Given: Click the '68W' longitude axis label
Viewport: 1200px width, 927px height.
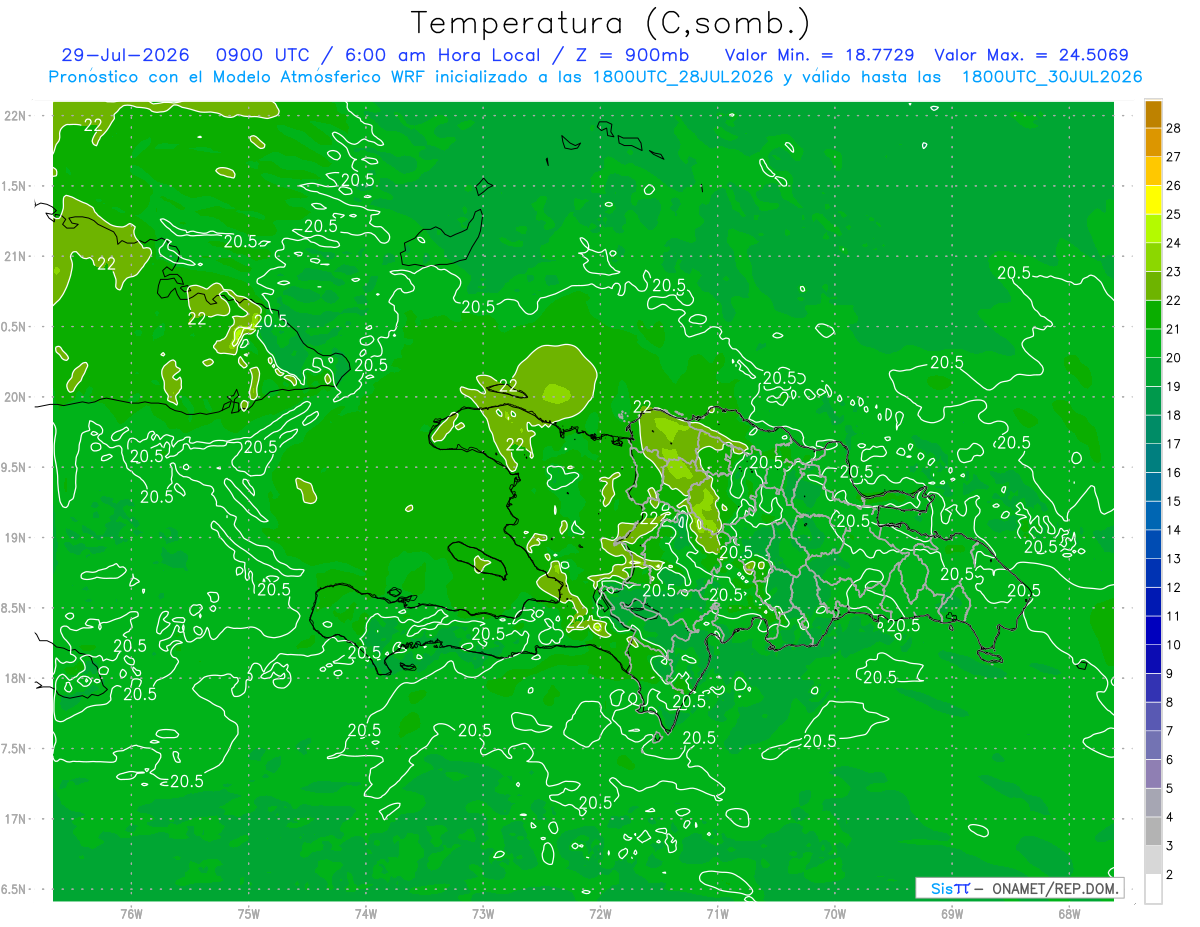Looking at the screenshot, I should click(x=1069, y=913).
